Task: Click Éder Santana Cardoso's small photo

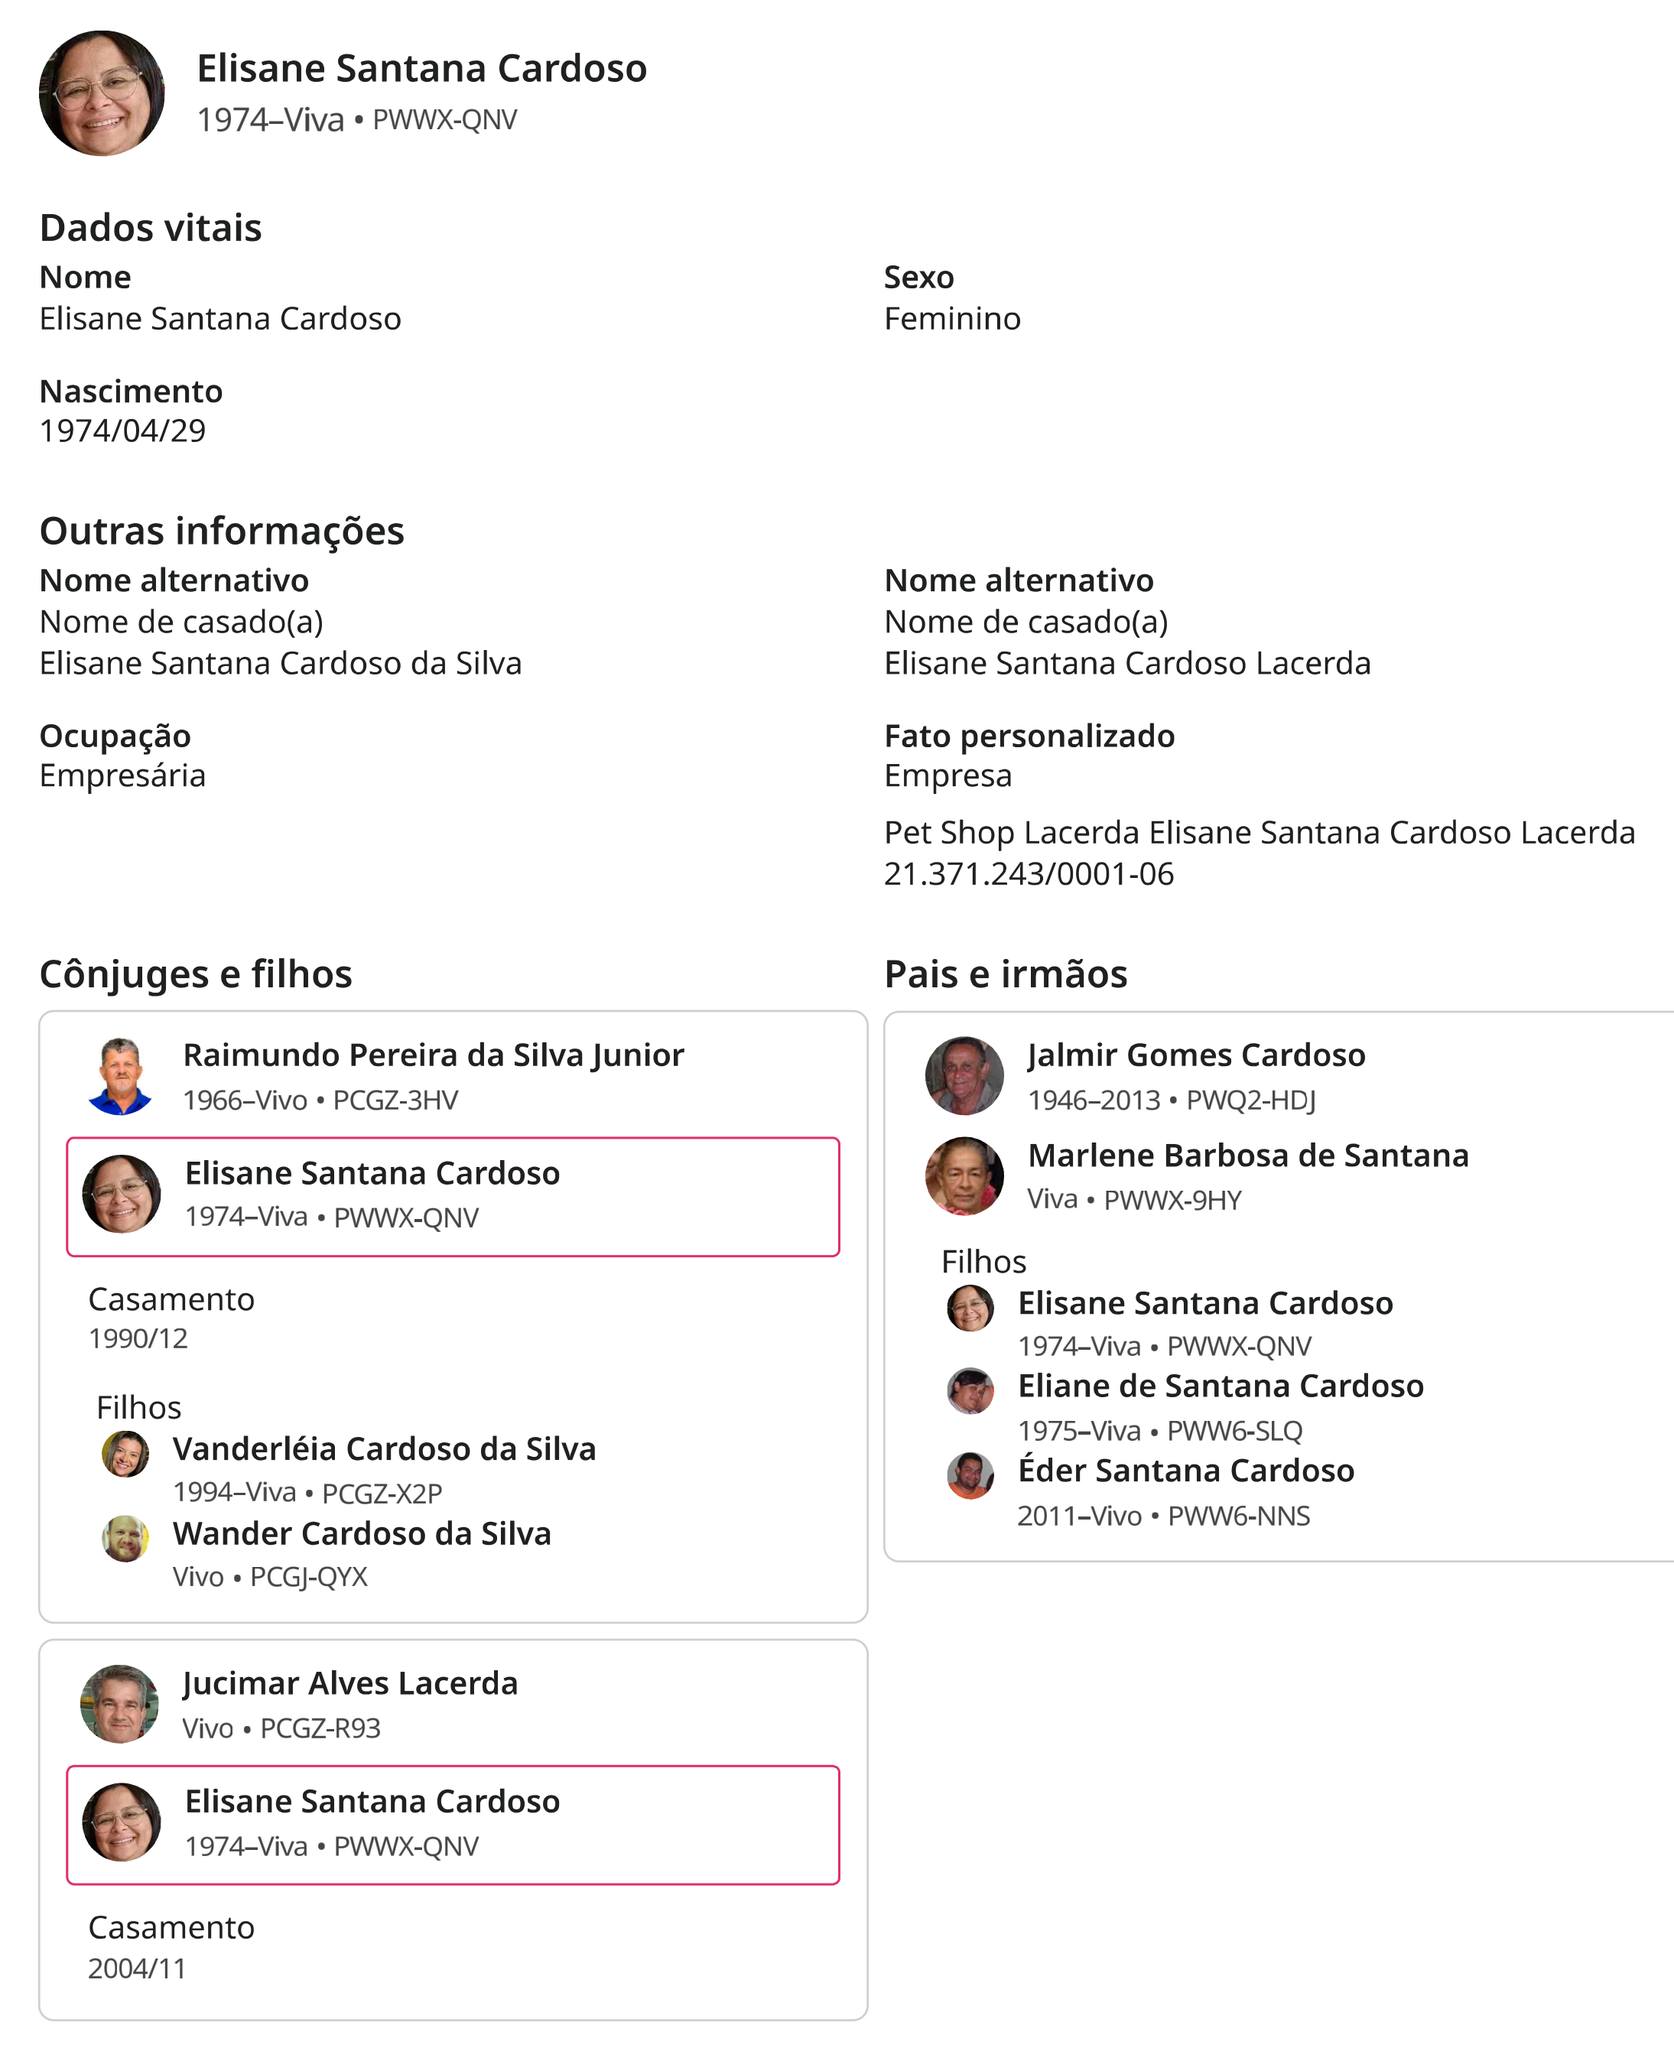Action: [x=970, y=1476]
